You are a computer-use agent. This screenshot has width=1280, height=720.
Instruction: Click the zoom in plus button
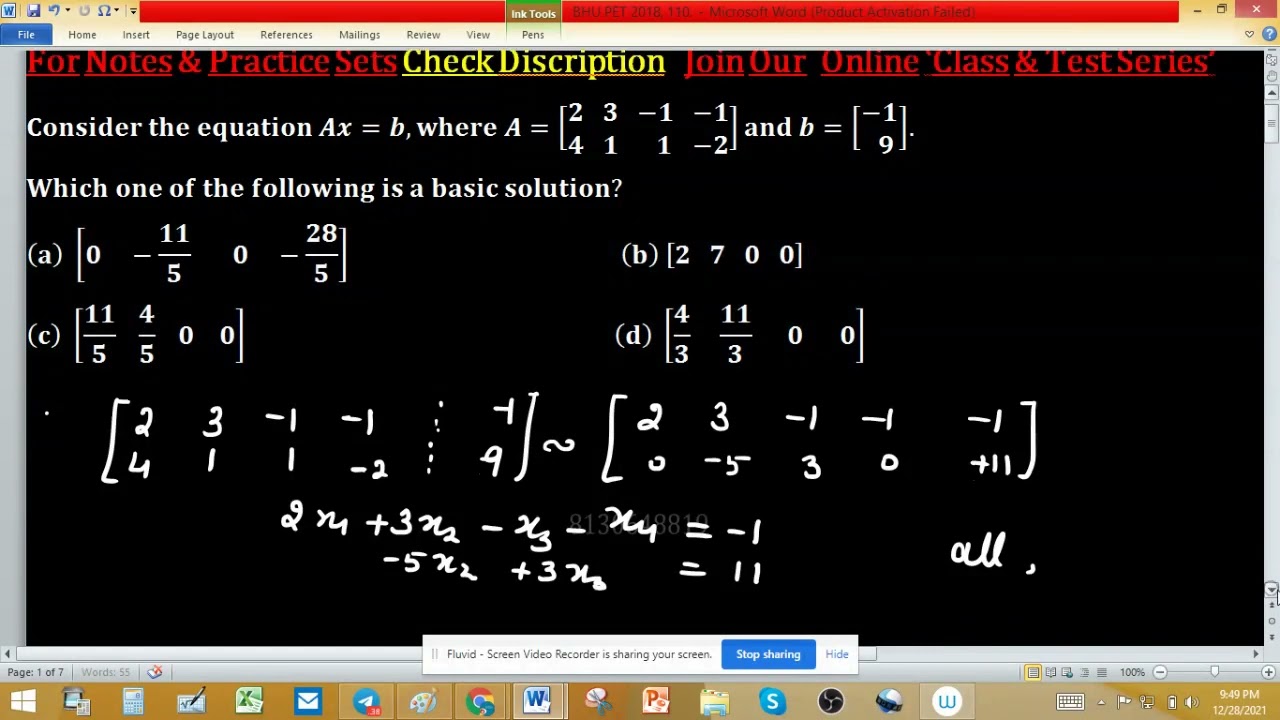pos(1268,672)
